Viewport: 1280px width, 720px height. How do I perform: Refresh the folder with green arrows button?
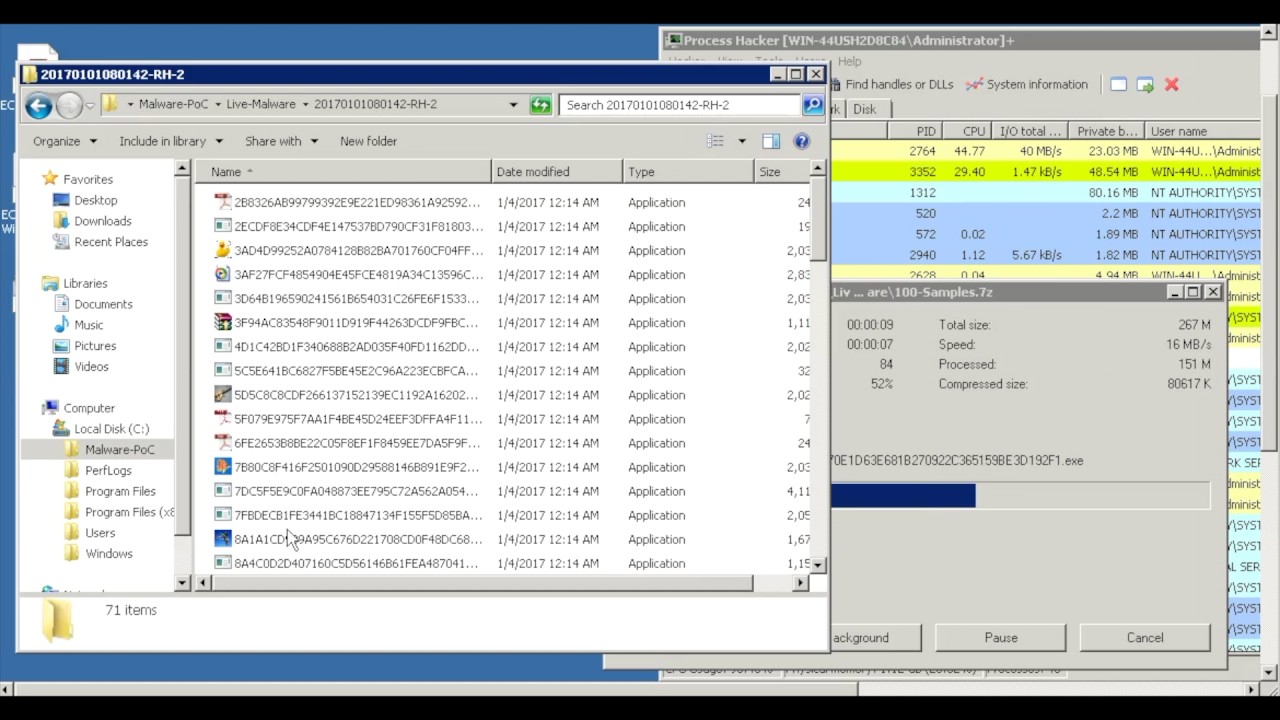540,105
